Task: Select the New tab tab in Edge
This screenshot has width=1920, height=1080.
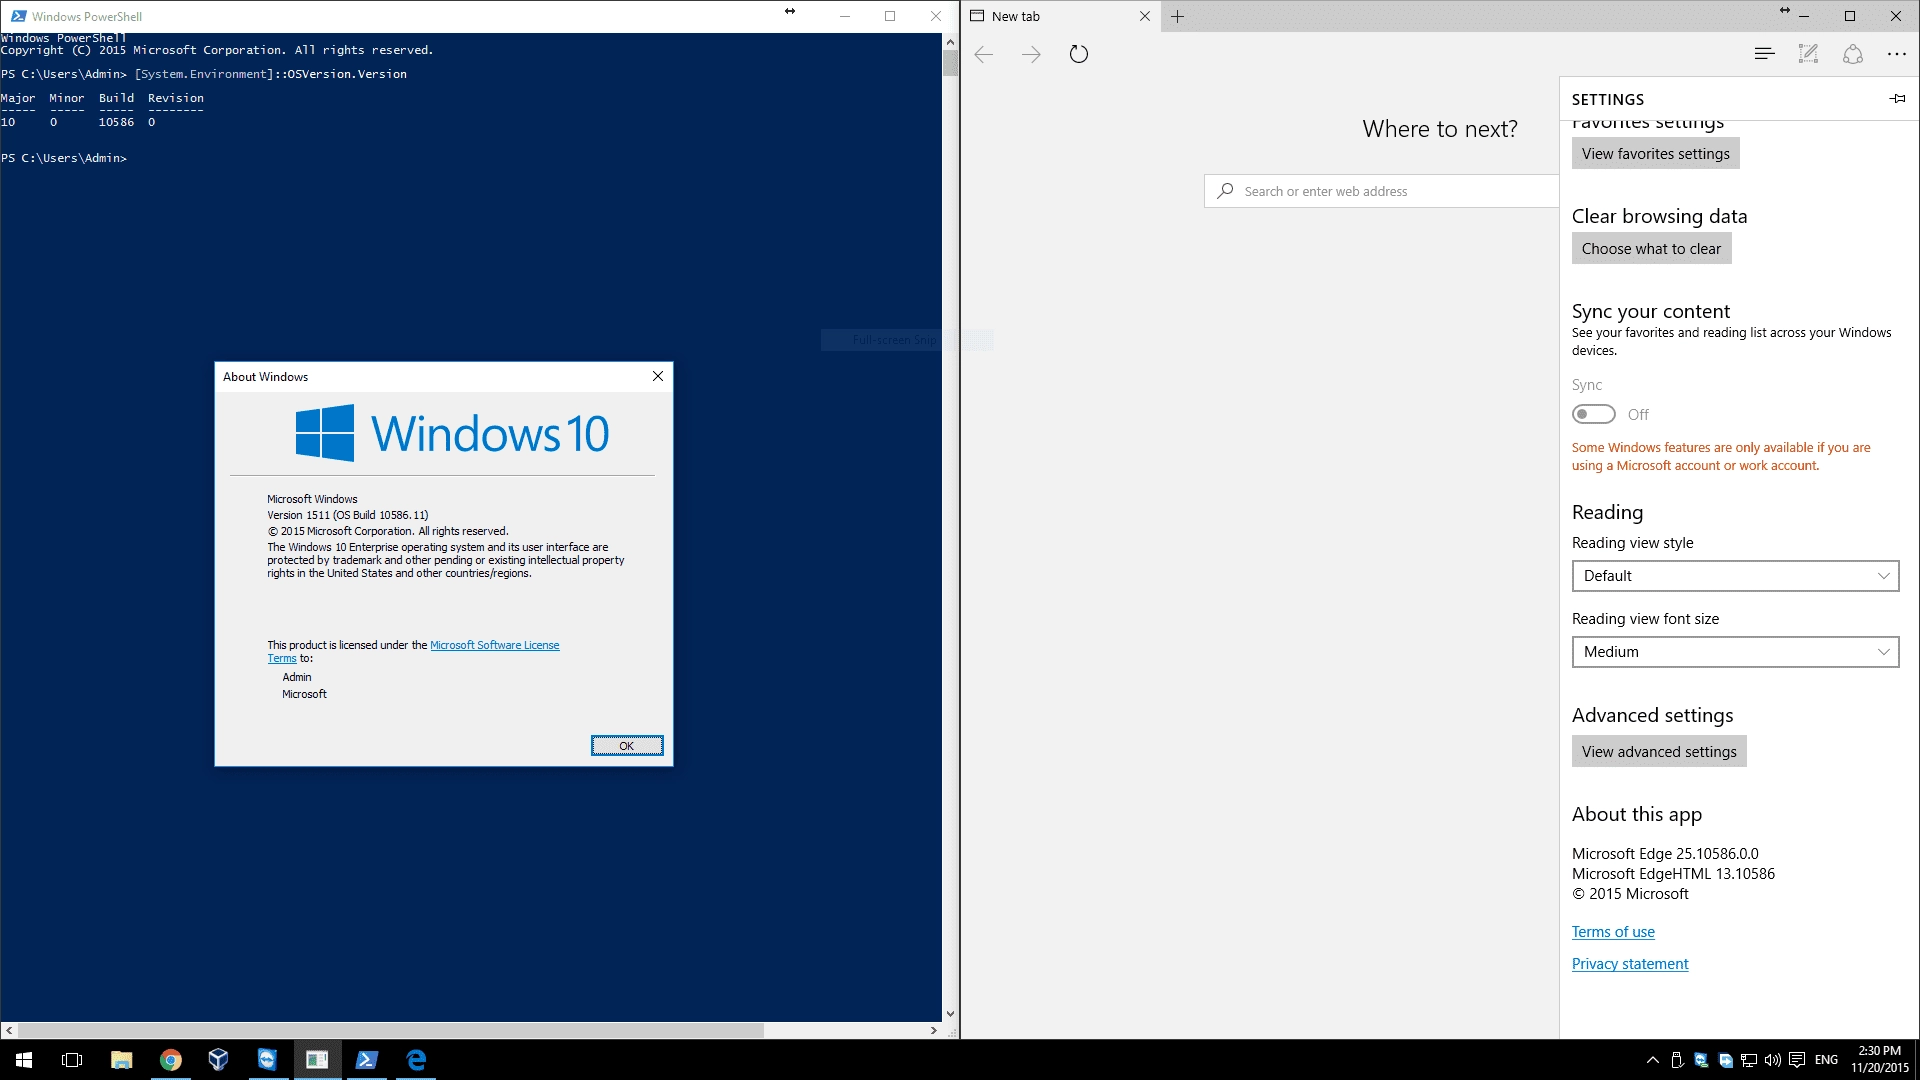Action: click(x=1061, y=16)
